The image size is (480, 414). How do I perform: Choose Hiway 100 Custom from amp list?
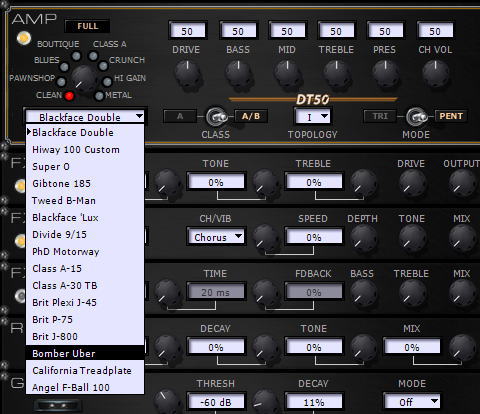coord(85,150)
